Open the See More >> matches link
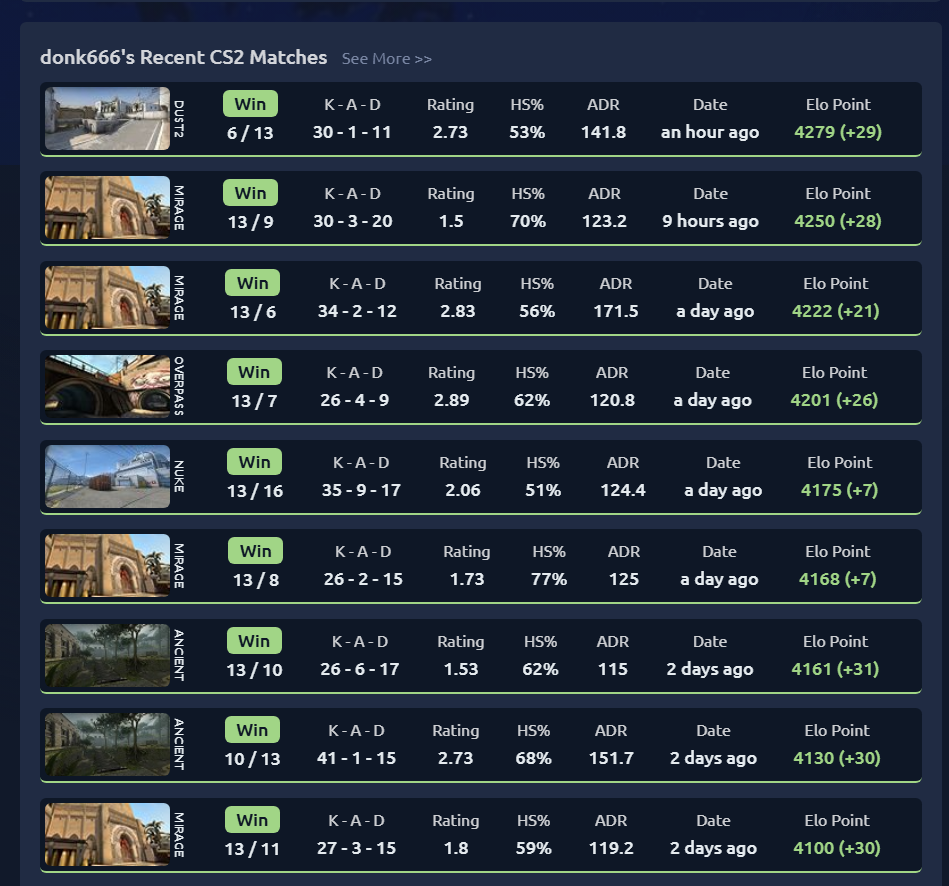Viewport: 949px width, 886px height. pyautogui.click(x=386, y=59)
